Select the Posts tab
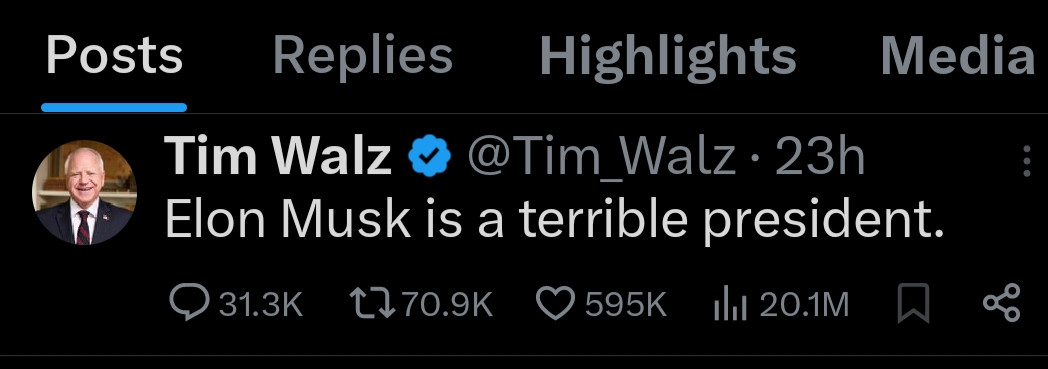 [x=114, y=54]
